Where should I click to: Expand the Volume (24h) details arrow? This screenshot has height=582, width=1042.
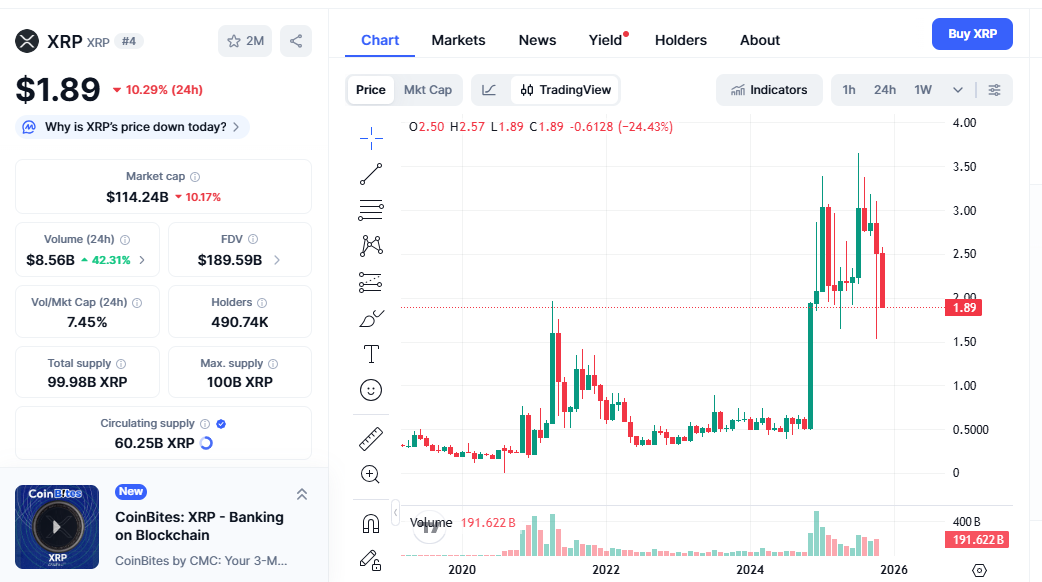click(x=141, y=260)
